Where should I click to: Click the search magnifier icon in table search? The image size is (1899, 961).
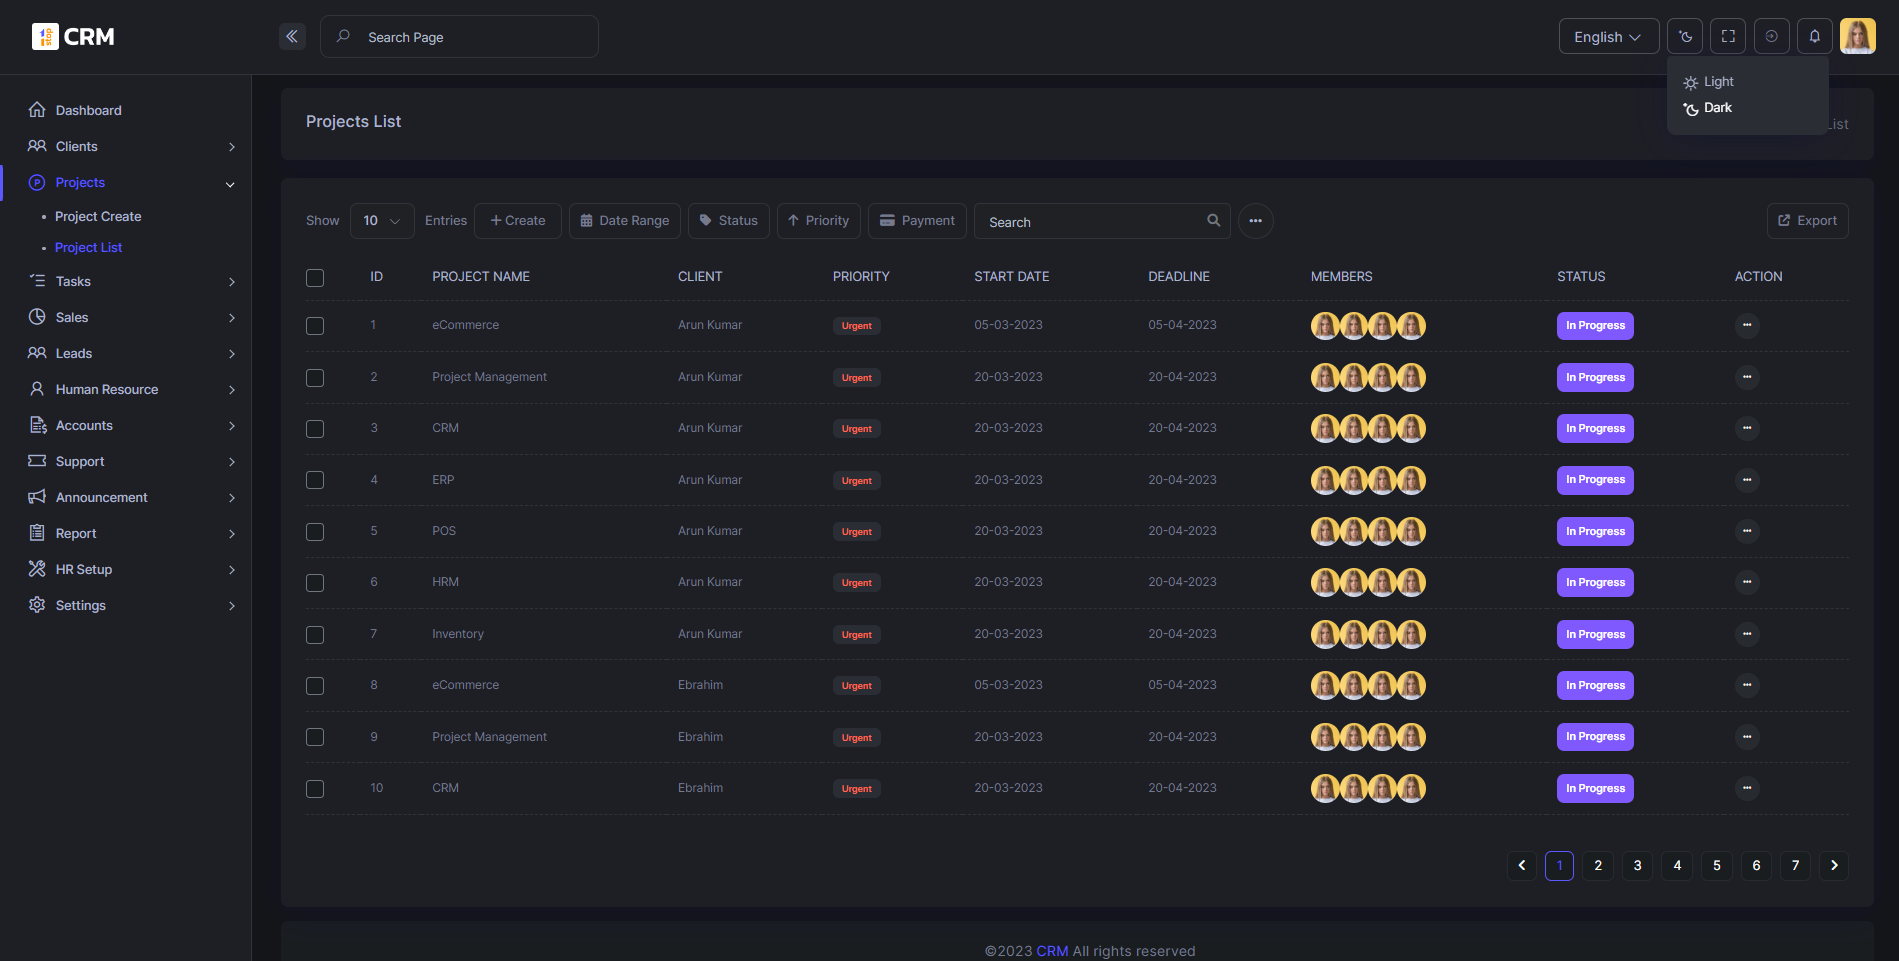(x=1213, y=221)
